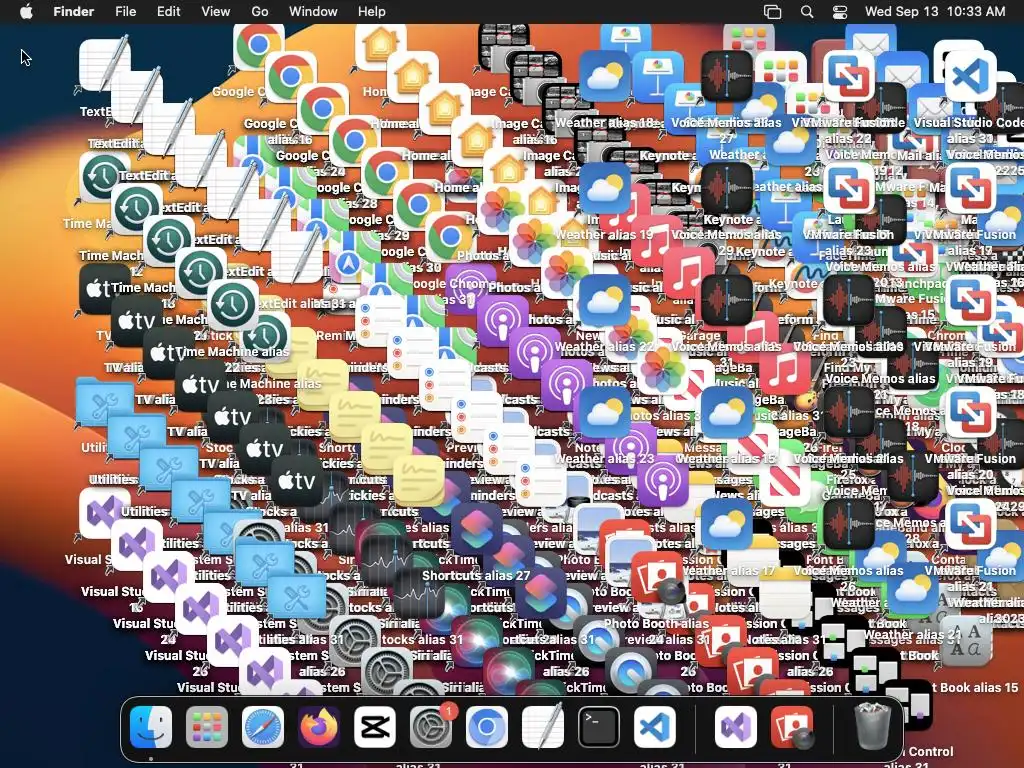This screenshot has height=768, width=1024.
Task: Select the Photo Booth alias 24 desktop icon
Action: point(657,579)
